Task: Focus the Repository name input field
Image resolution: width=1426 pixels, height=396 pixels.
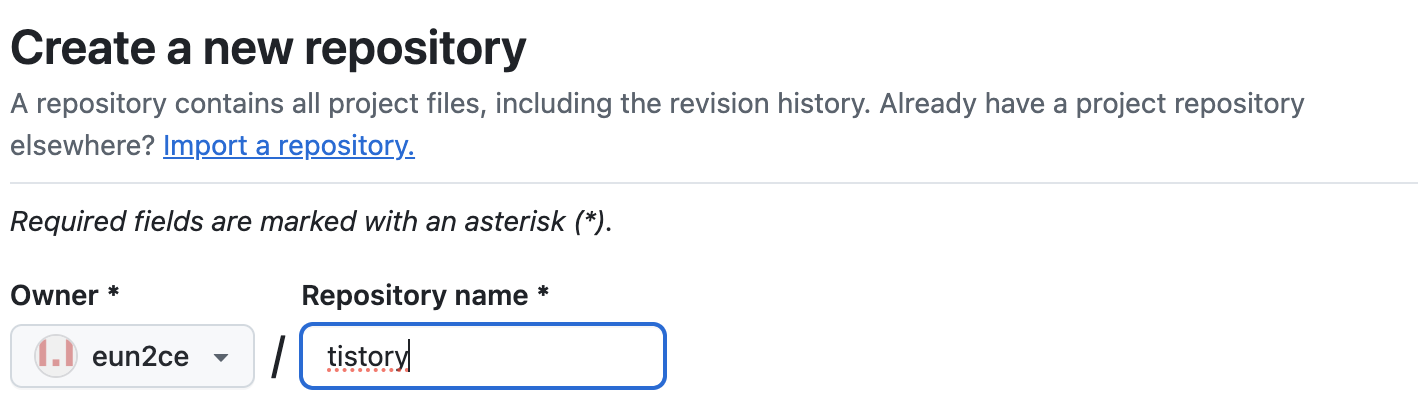Action: [x=483, y=356]
